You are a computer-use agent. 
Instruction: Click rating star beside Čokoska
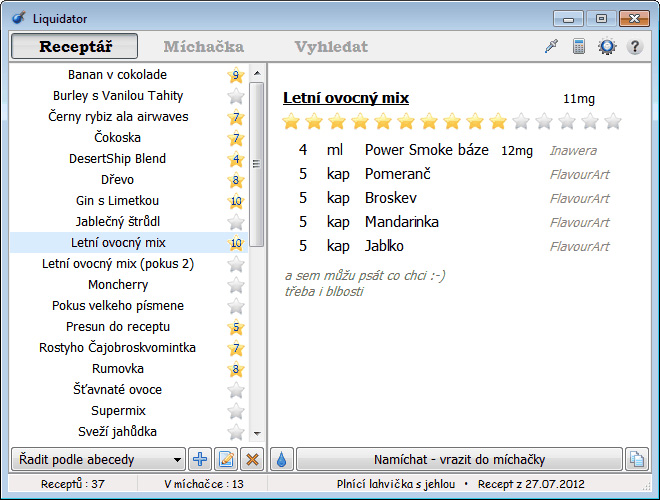pyautogui.click(x=236, y=138)
